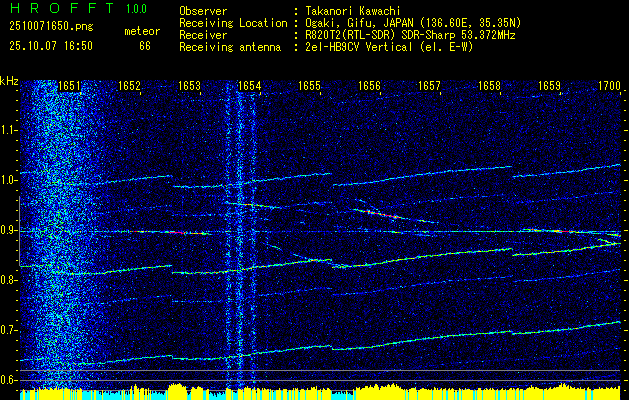This screenshot has width=629, height=400.
Task: Click the 1655 time marker
Action: pos(310,86)
